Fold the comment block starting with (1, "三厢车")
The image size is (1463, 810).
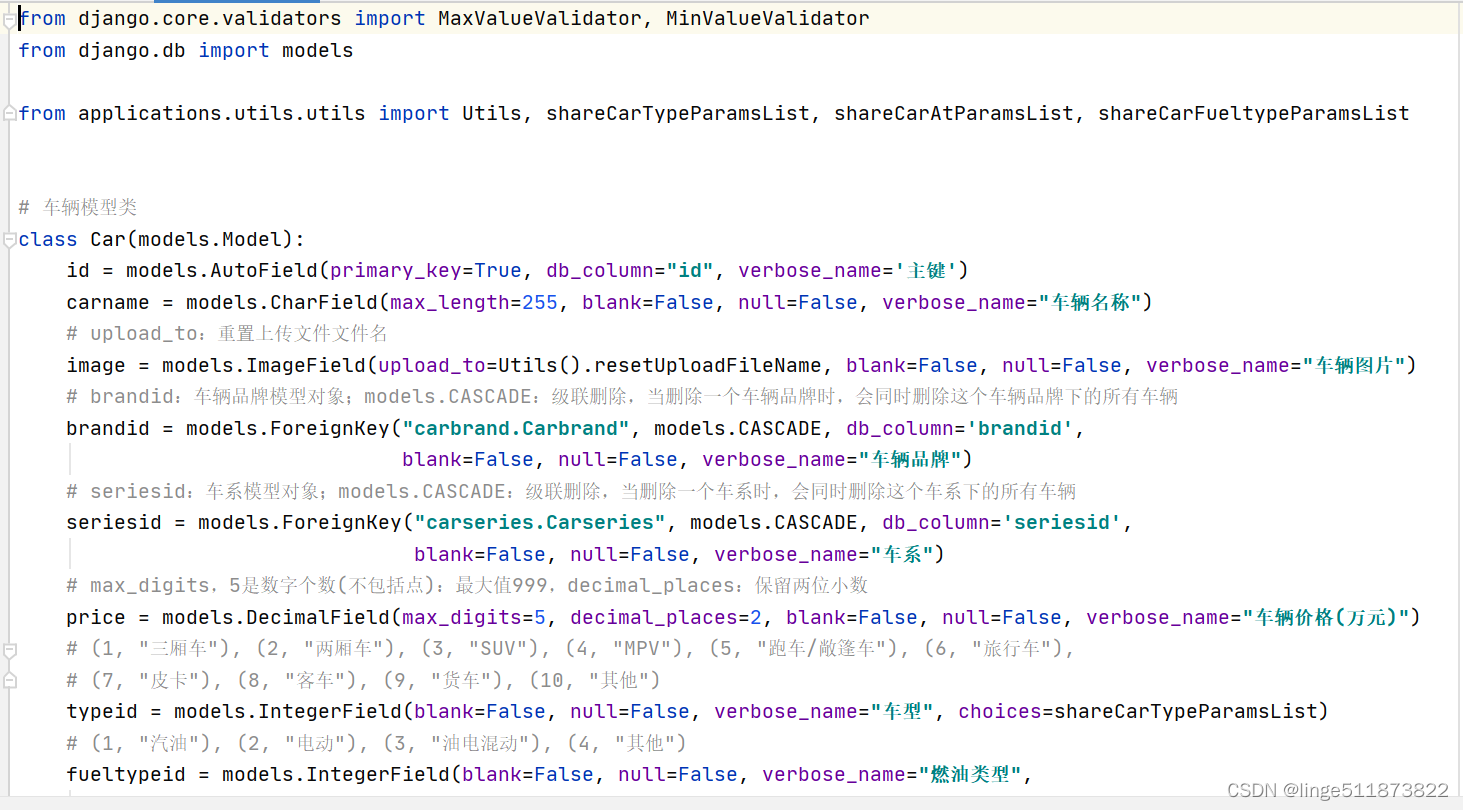(9, 650)
